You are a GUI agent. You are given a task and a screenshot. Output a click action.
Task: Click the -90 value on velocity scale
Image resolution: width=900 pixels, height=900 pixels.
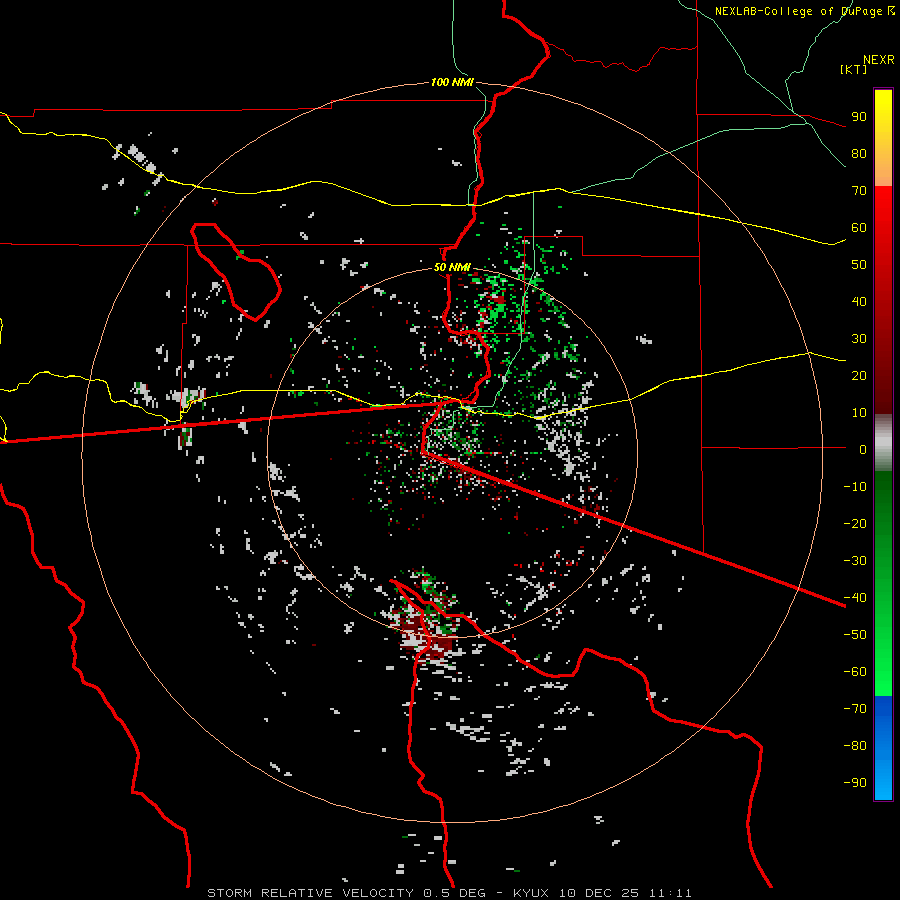[x=855, y=783]
